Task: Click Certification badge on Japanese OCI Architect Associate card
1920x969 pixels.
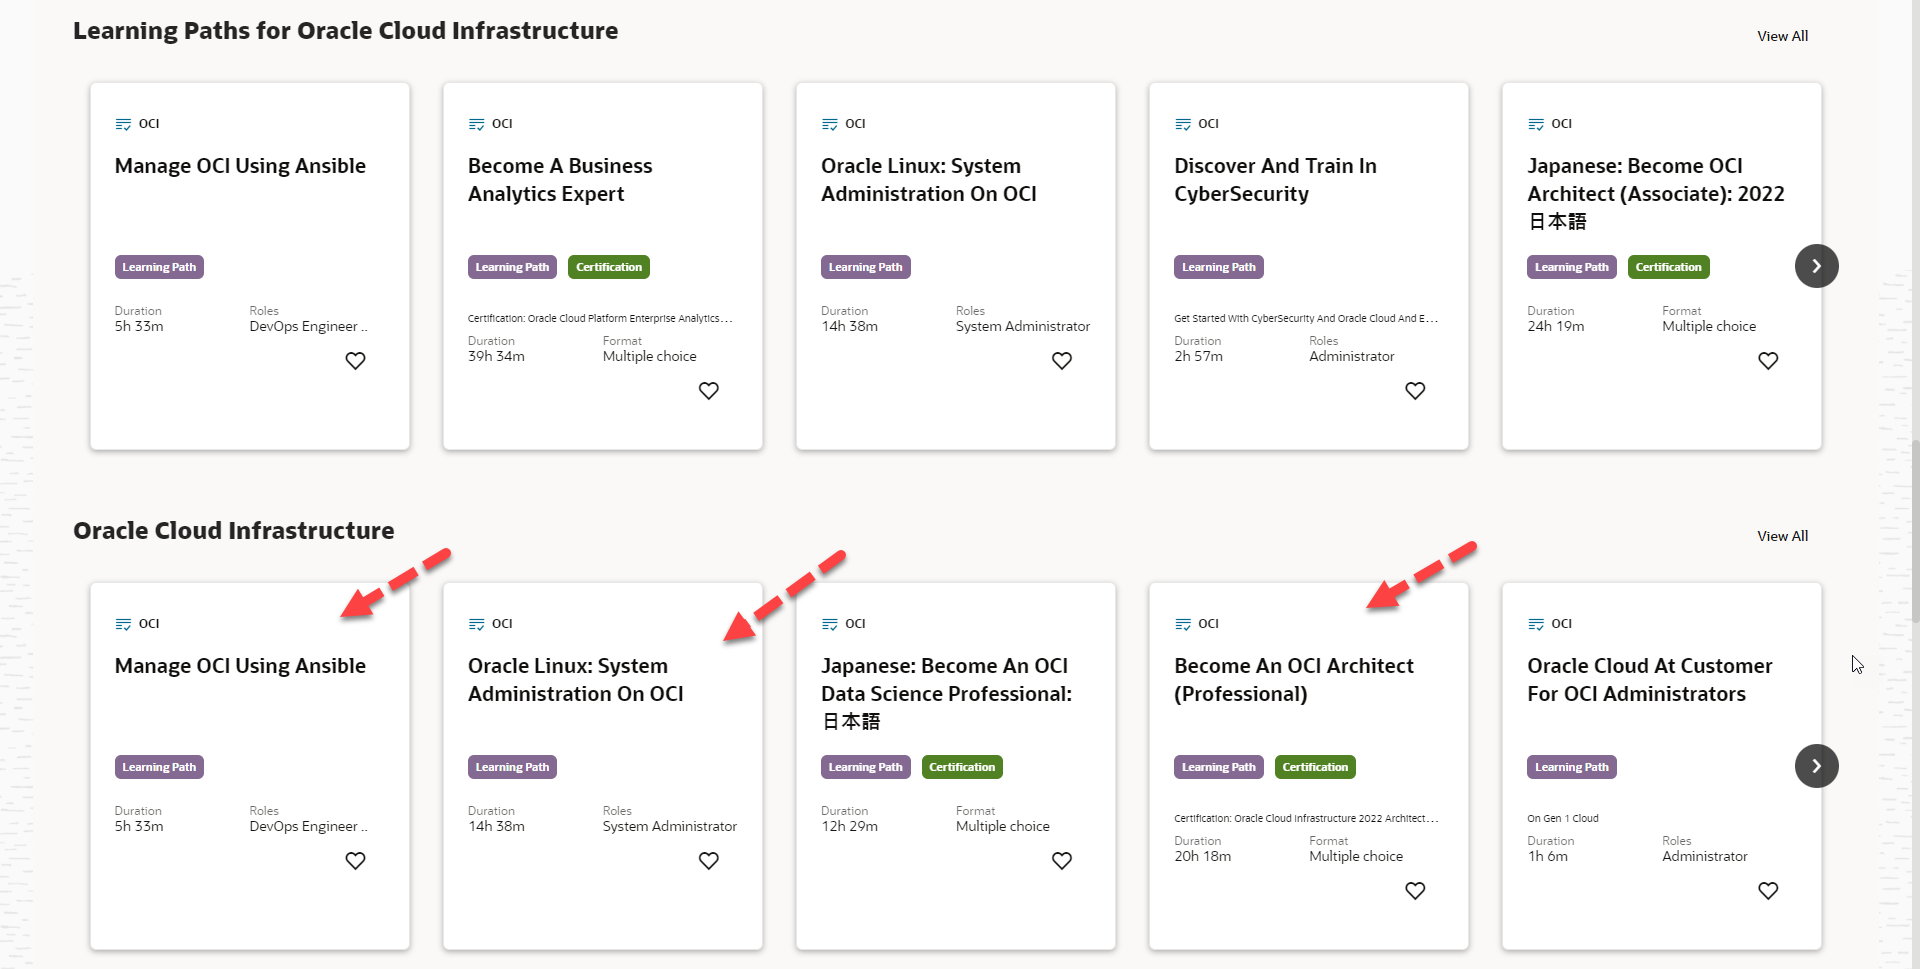Action: (1668, 267)
